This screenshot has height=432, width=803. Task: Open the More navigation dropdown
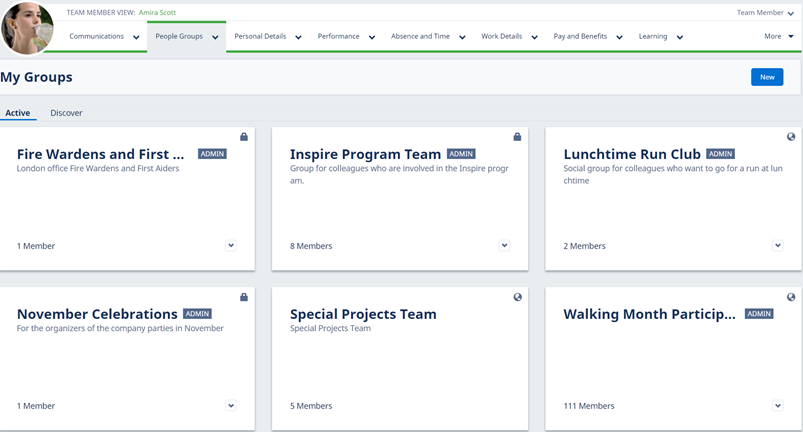(x=778, y=36)
